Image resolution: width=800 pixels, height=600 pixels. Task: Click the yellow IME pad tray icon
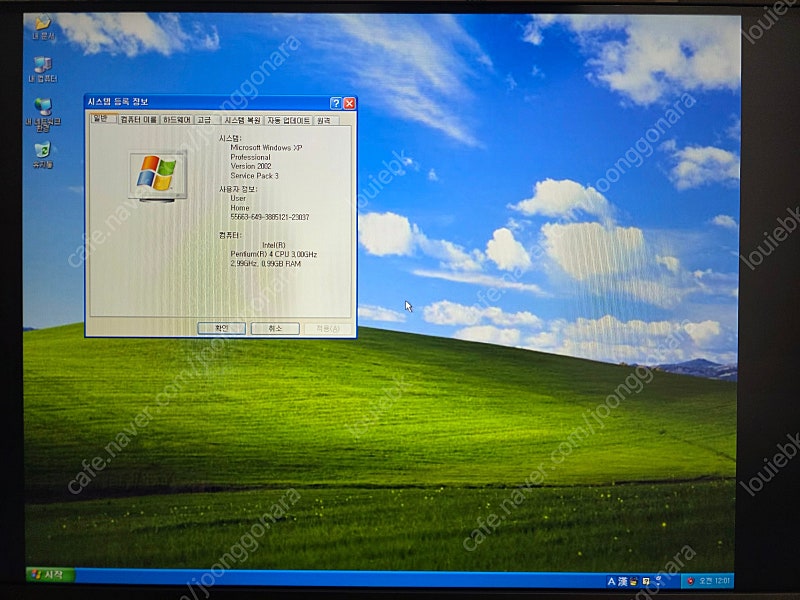pos(634,581)
